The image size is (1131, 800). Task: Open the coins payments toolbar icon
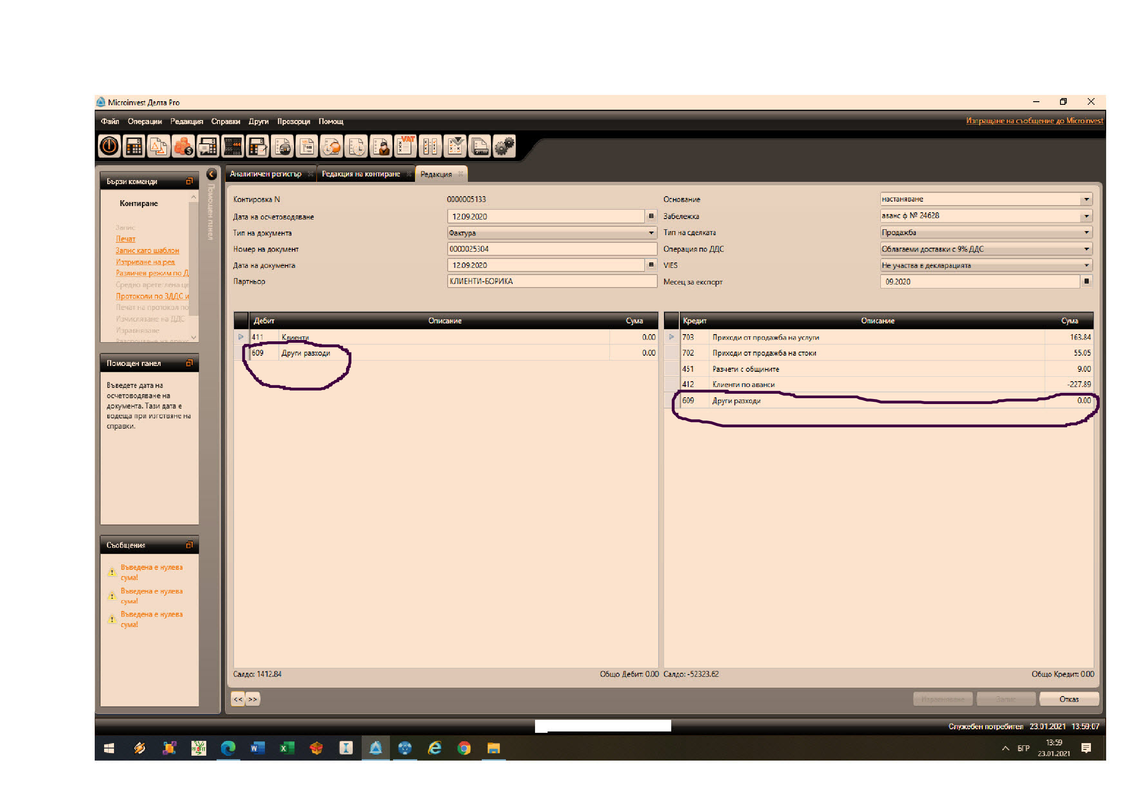183,146
